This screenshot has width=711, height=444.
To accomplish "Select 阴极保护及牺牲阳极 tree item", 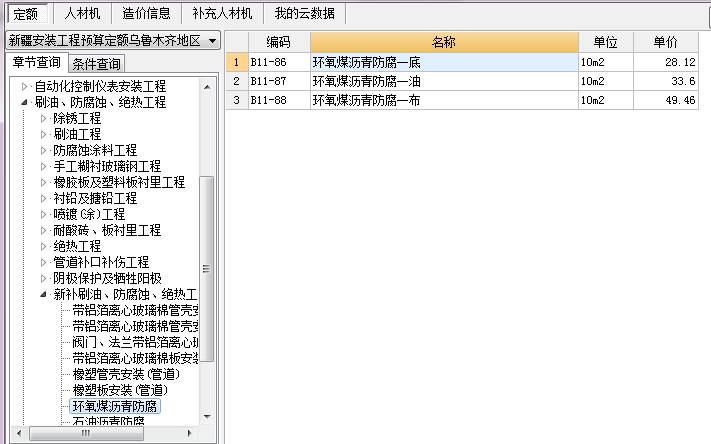I will point(107,278).
